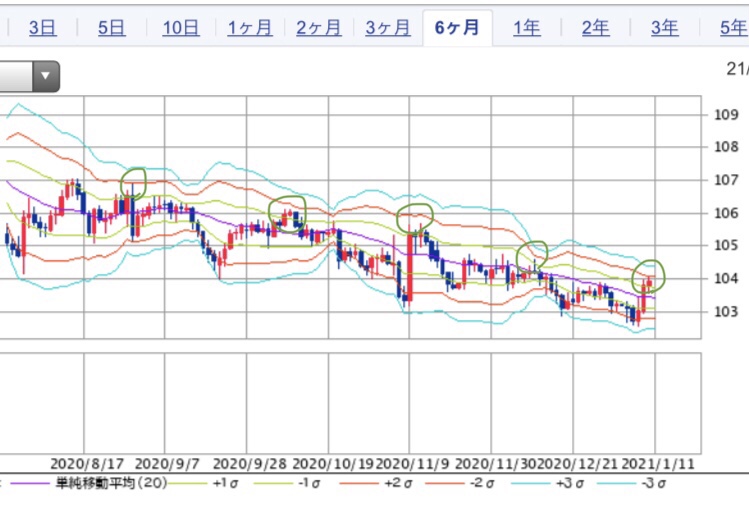Show the 1年 chart range

pyautogui.click(x=526, y=28)
